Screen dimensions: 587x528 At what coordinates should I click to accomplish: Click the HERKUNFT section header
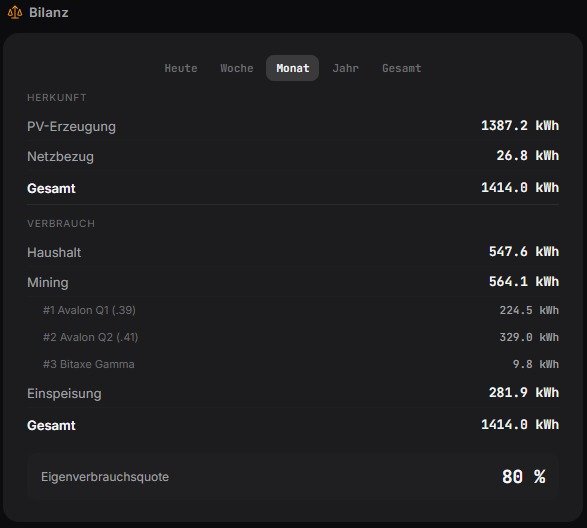(x=57, y=98)
